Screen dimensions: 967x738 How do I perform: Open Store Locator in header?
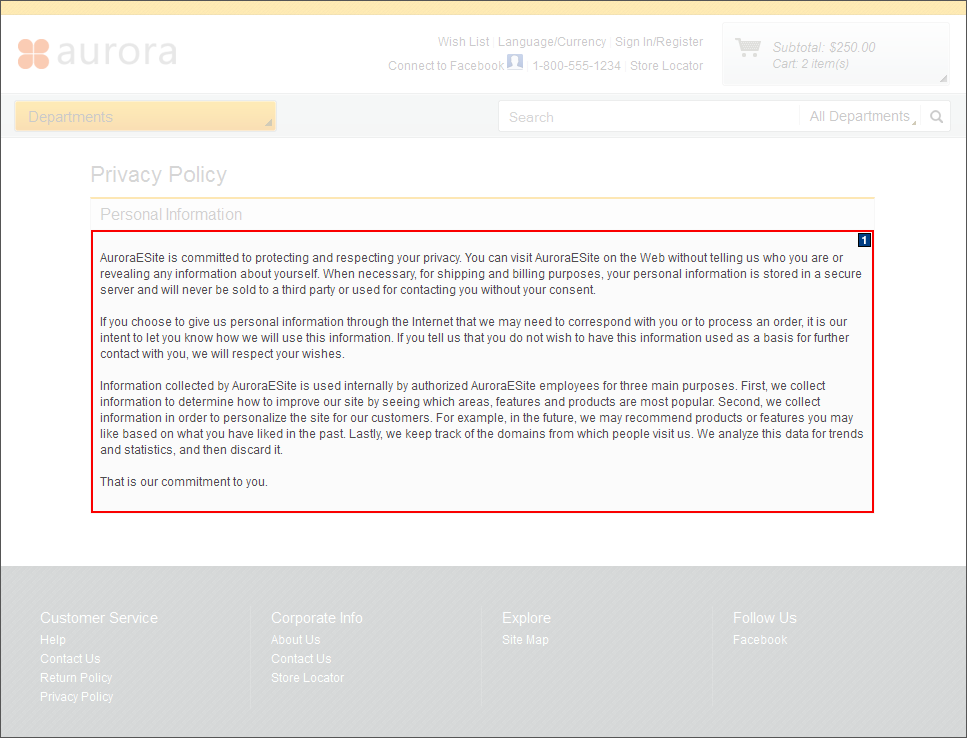(x=666, y=66)
